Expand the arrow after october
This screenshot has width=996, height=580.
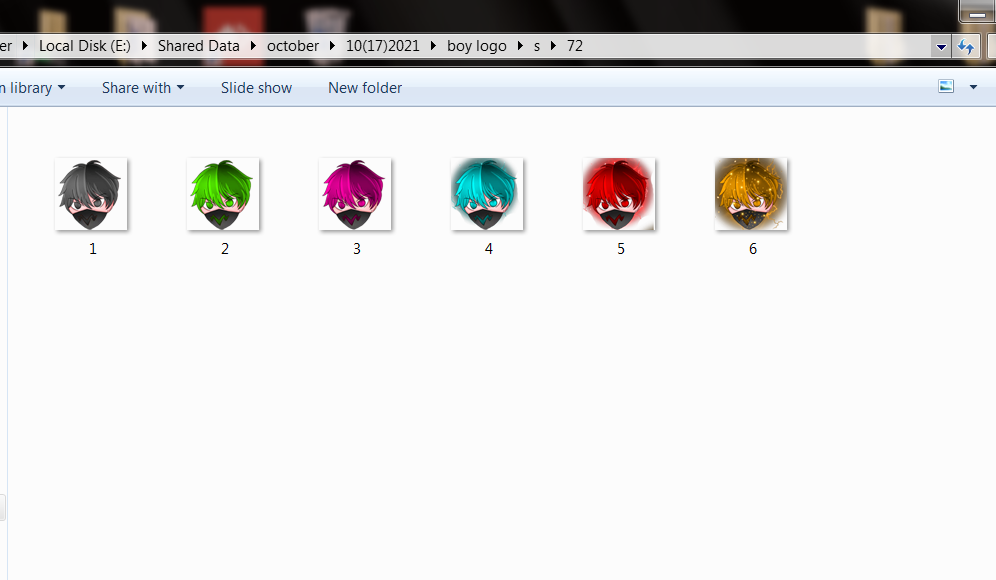click(x=332, y=46)
